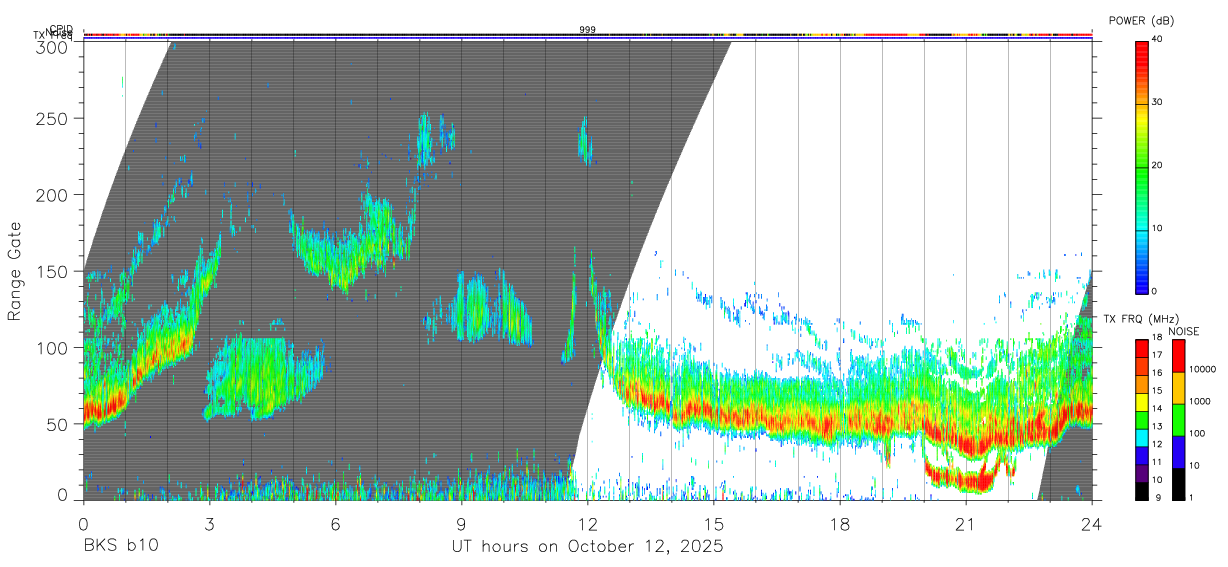The width and height of the screenshot is (1228, 567).
Task: Click the 14 tick on the TX FRQ scale
Action: [1157, 409]
